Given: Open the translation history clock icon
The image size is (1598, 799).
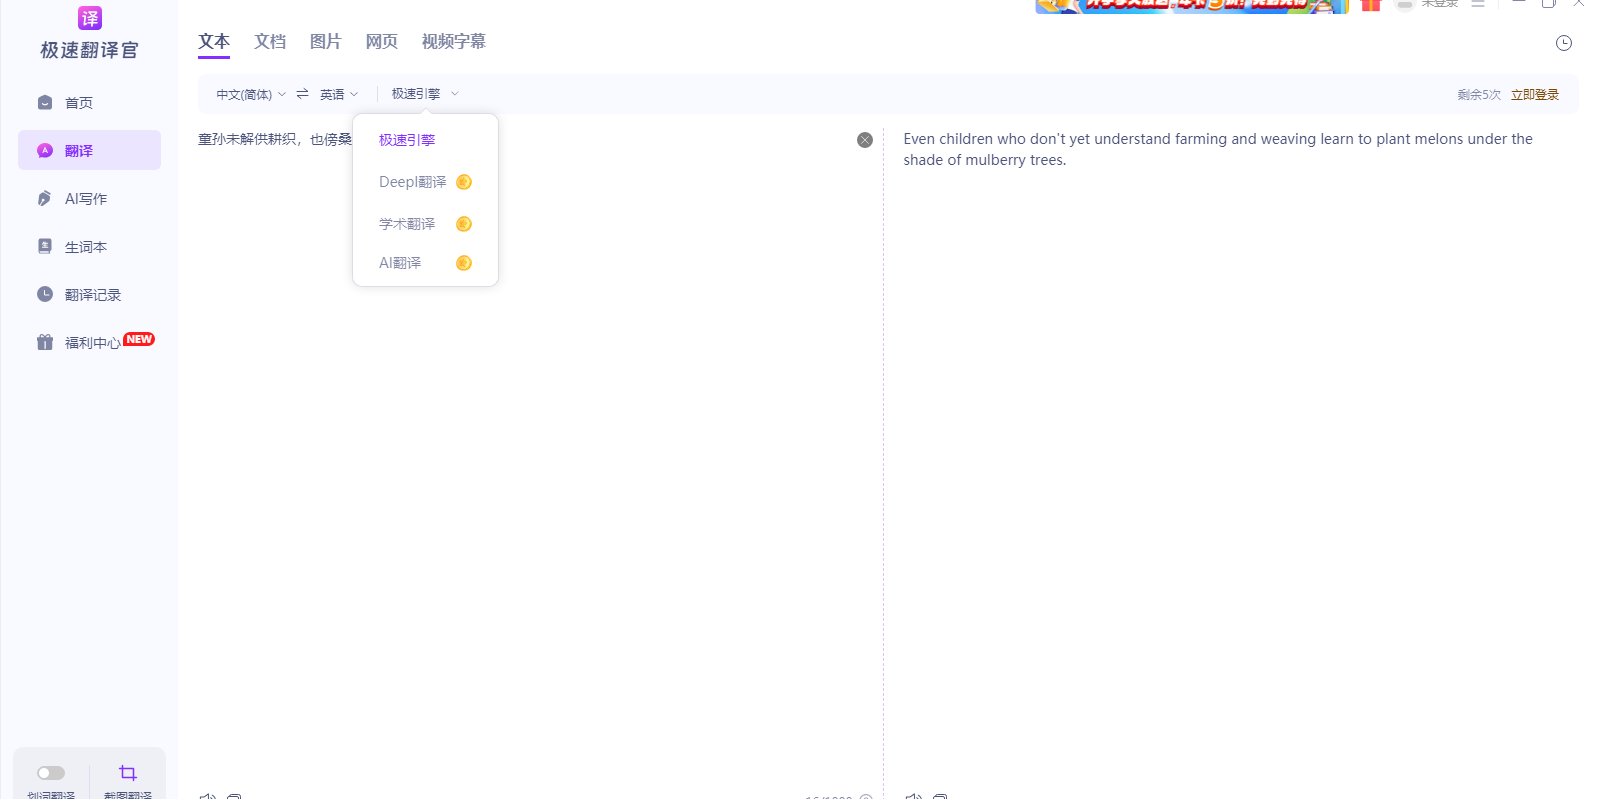Looking at the screenshot, I should coord(1563,43).
